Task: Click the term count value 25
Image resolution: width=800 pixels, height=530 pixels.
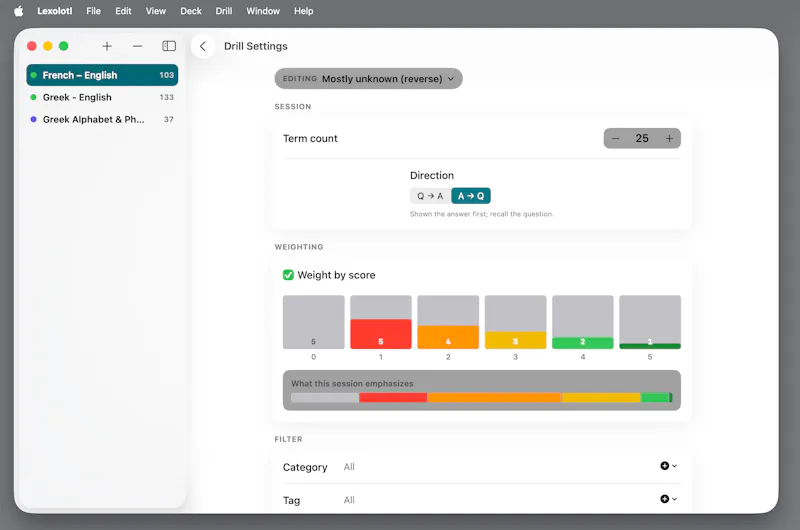Action: pos(642,138)
